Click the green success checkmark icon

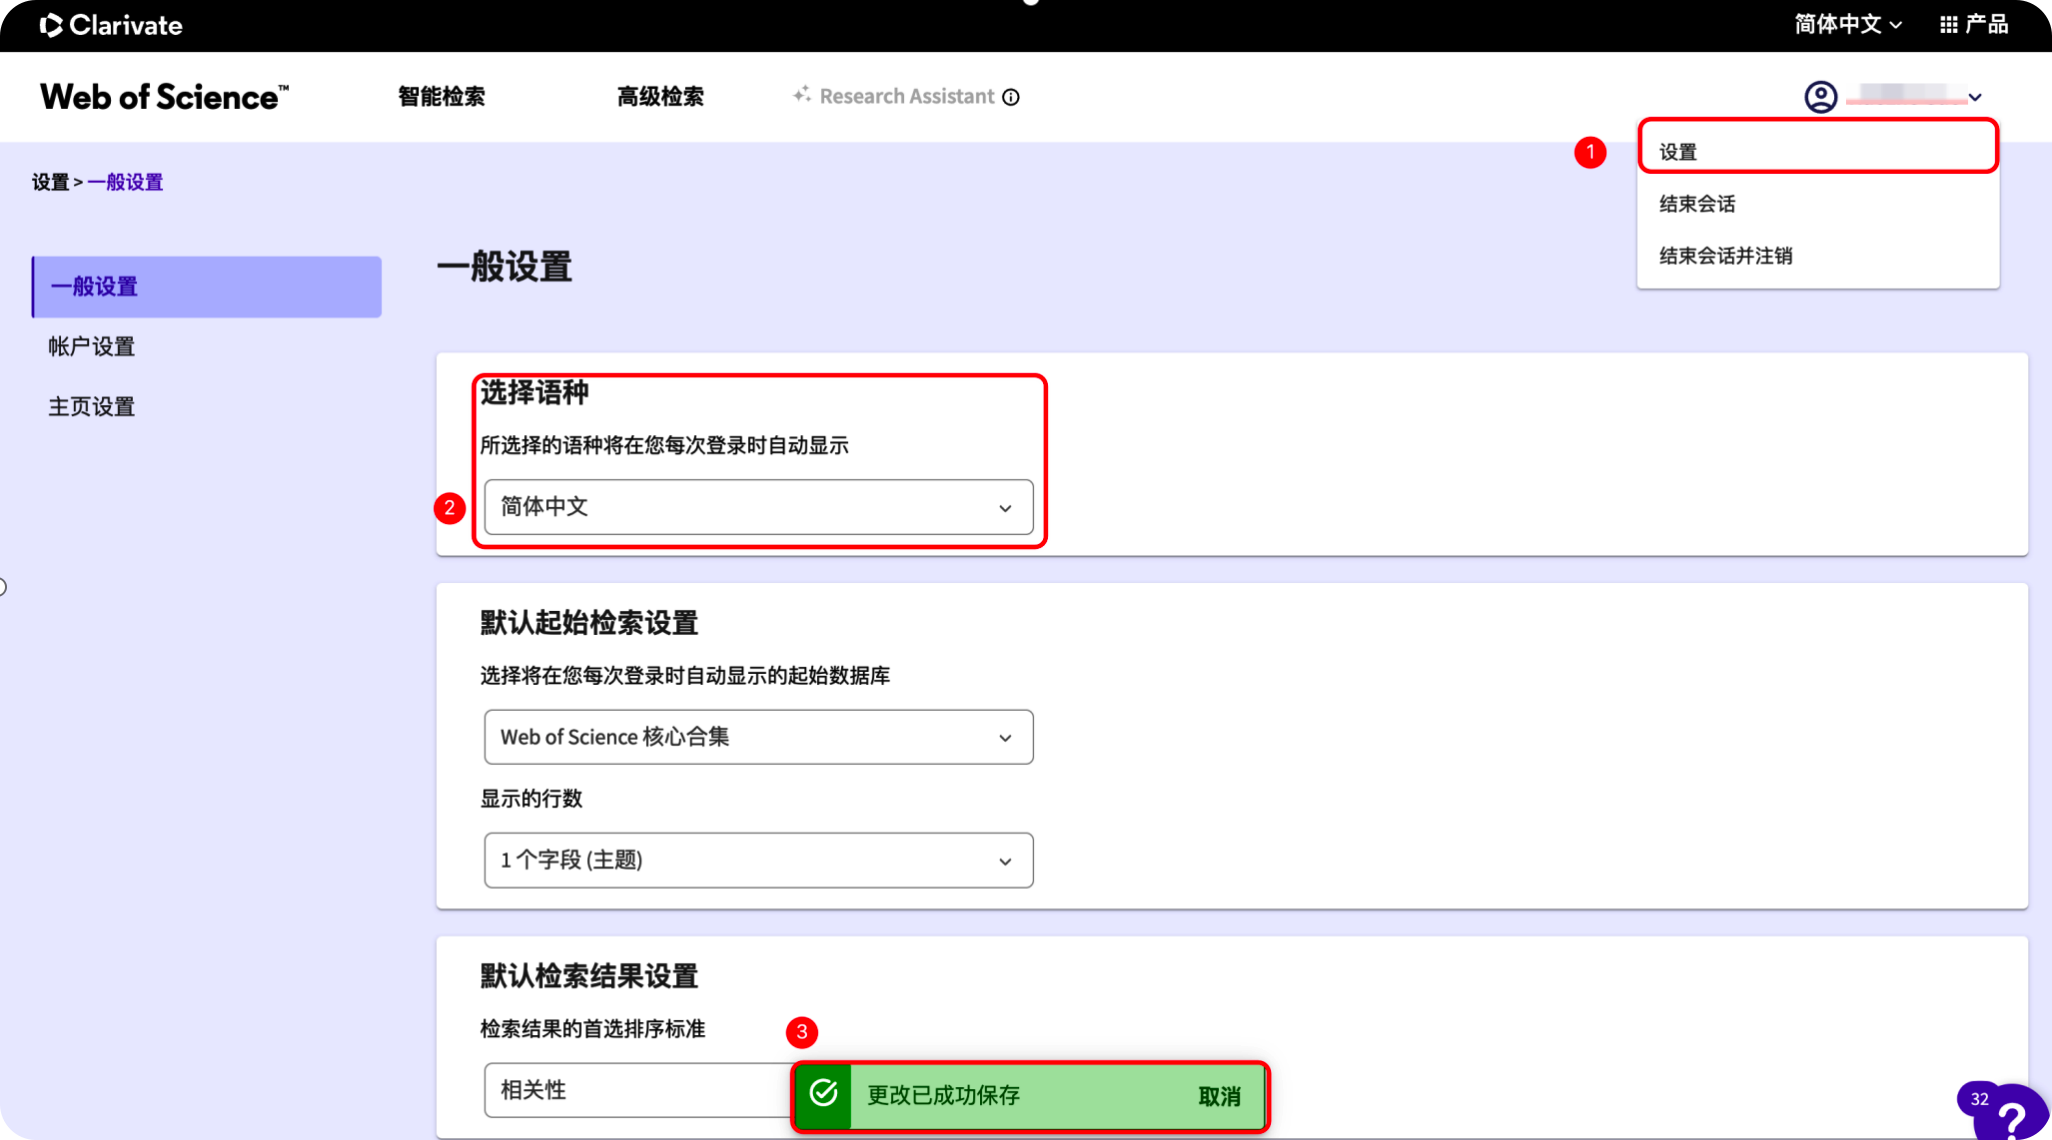[823, 1094]
